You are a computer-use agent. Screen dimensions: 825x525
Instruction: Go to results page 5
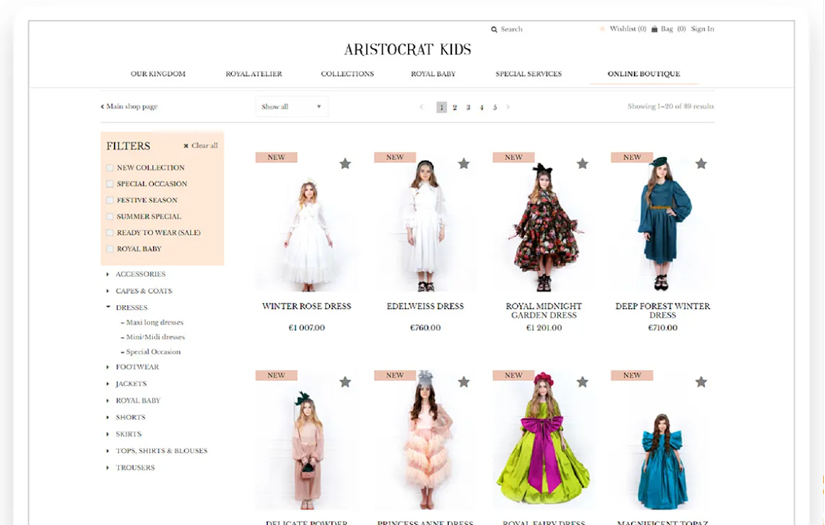click(x=495, y=107)
